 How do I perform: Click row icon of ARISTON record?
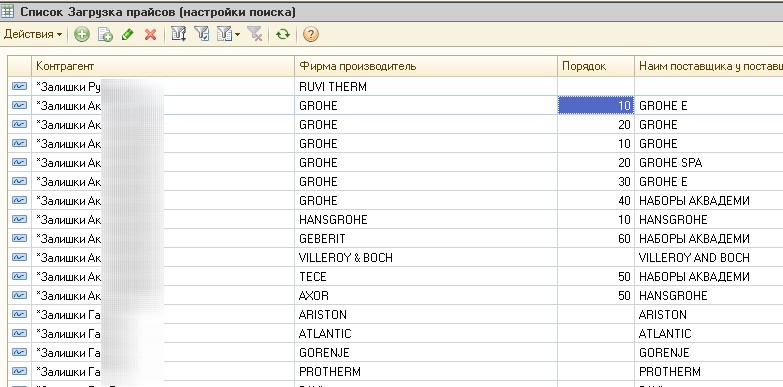point(19,314)
